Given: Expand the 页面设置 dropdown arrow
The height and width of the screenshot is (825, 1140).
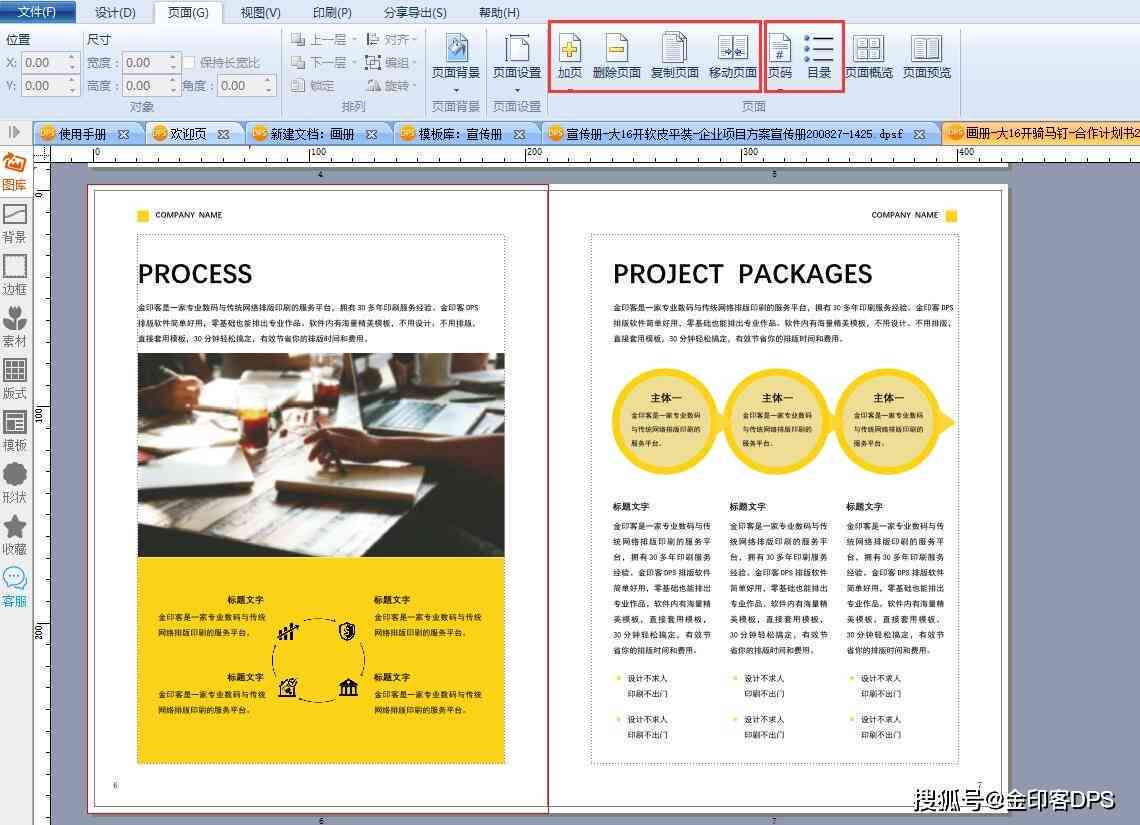Looking at the screenshot, I should (517, 90).
